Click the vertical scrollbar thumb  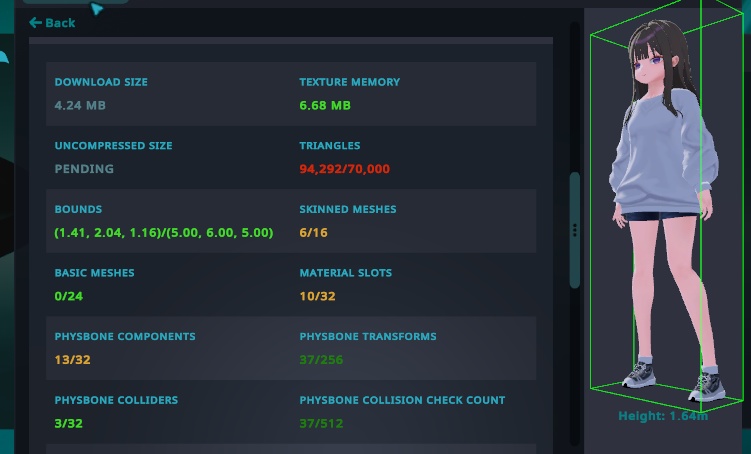pyautogui.click(x=574, y=230)
